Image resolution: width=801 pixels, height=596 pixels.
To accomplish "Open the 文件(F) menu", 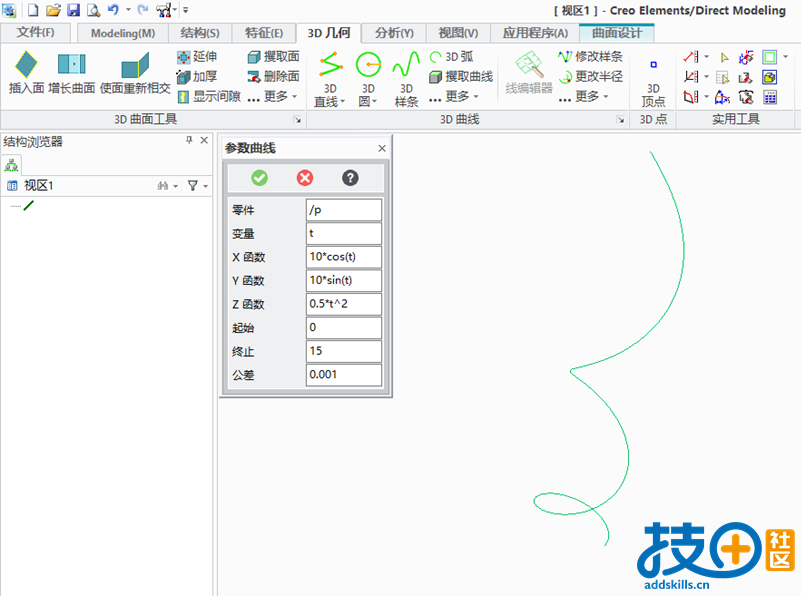I will coord(35,33).
